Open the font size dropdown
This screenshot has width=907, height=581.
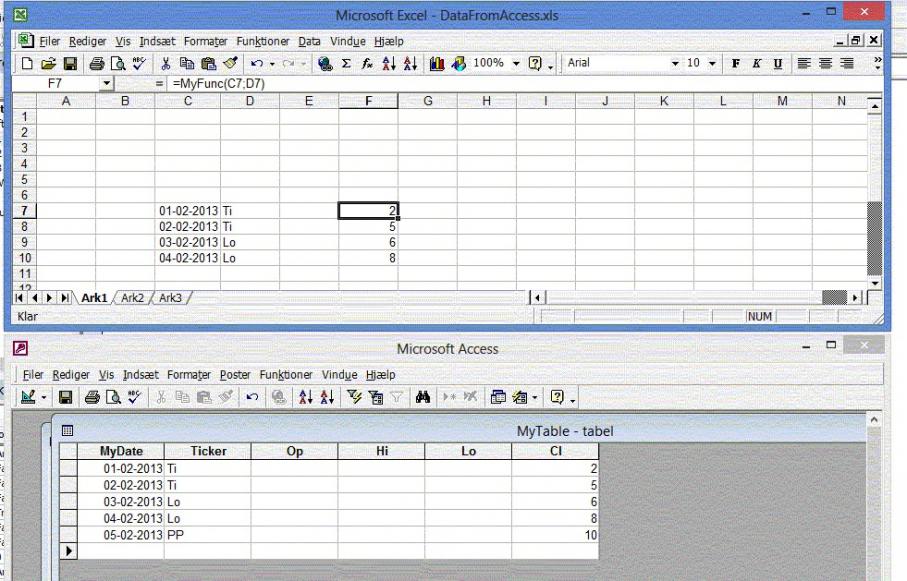pos(712,64)
